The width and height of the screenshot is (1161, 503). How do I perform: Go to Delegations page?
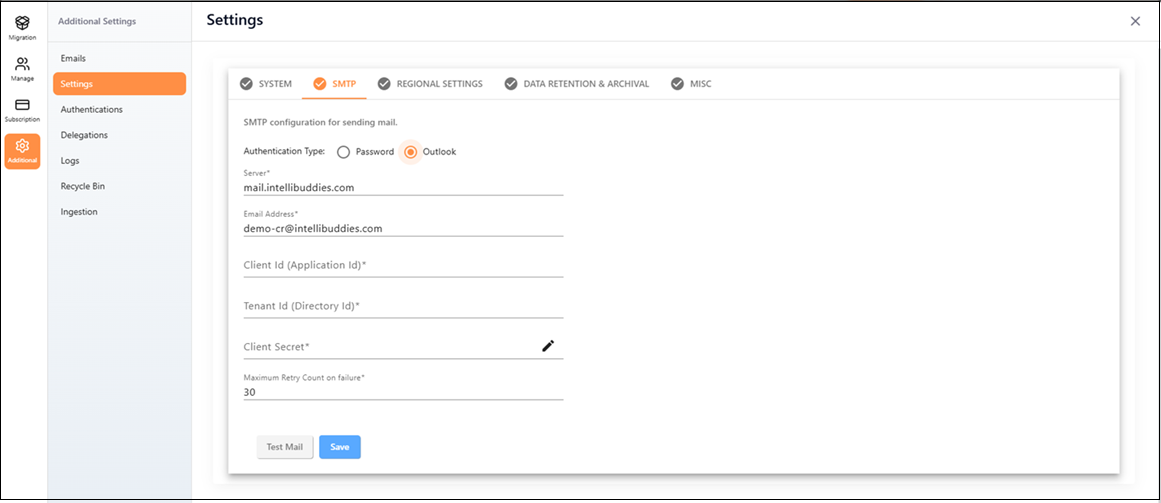(x=84, y=135)
